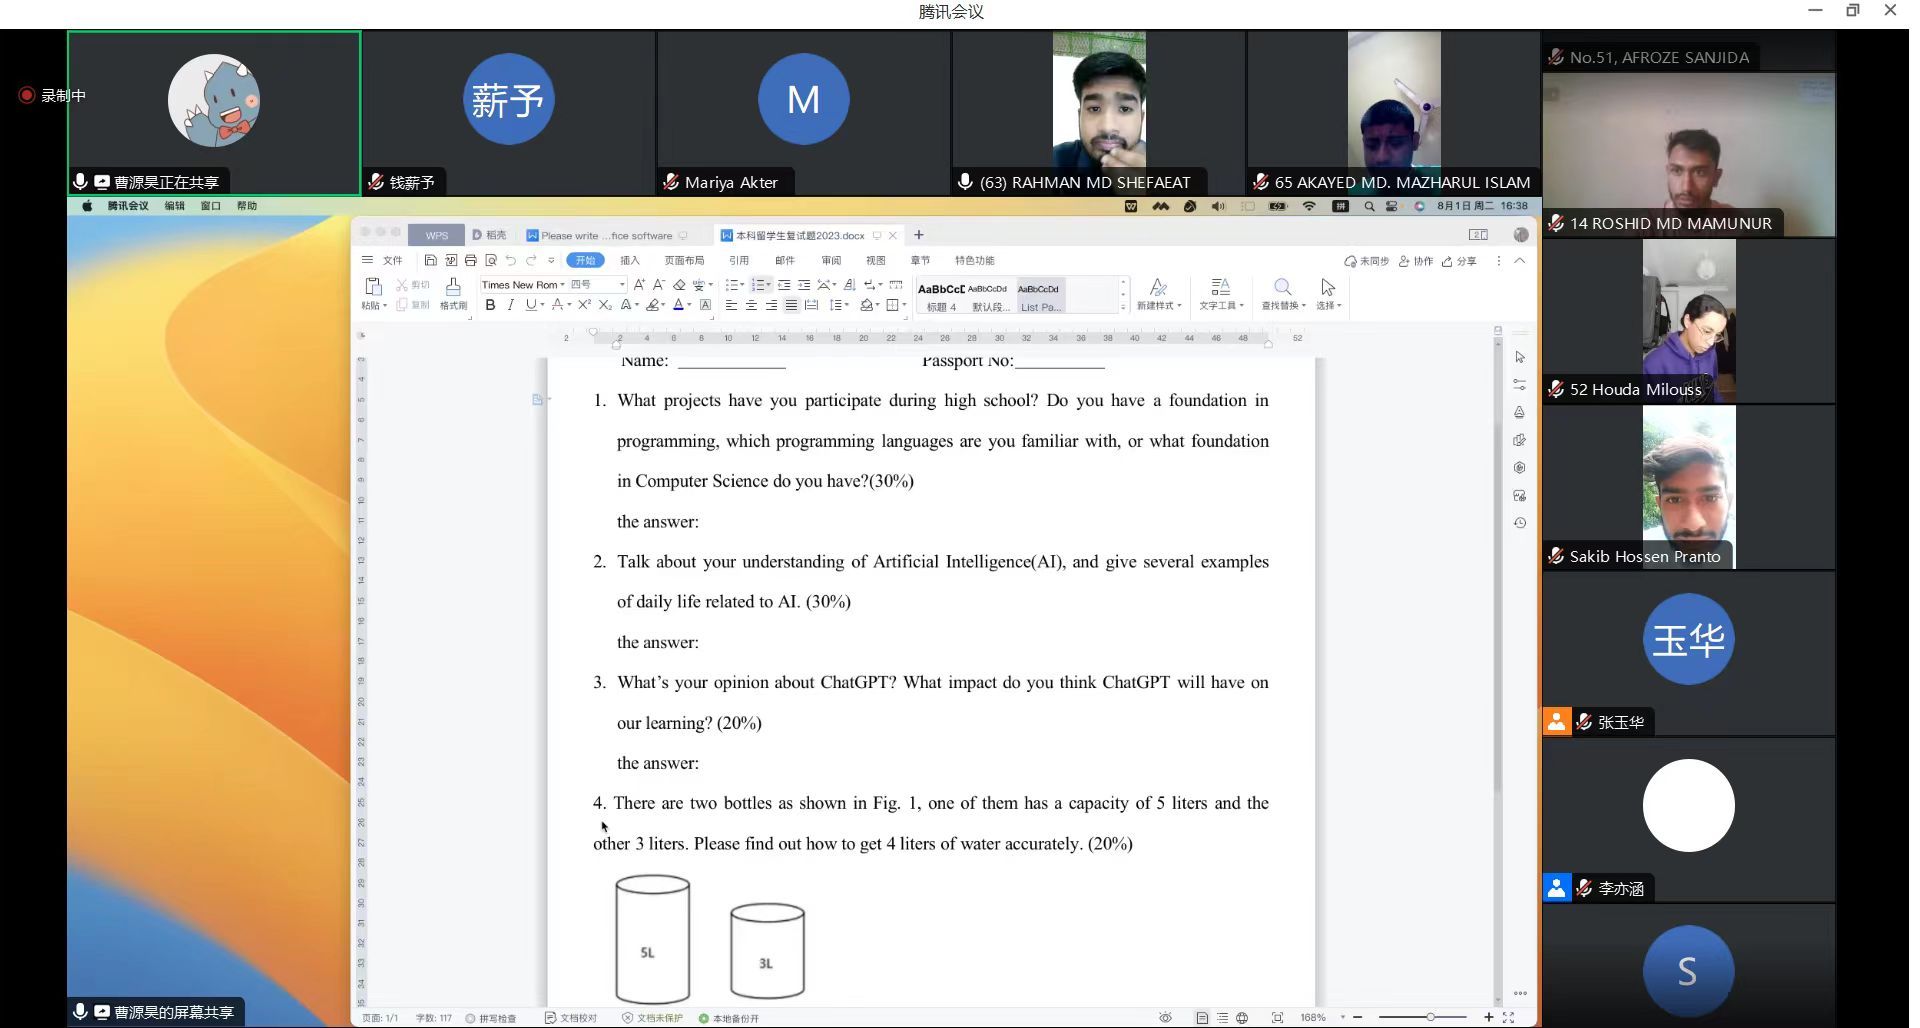Image resolution: width=1920 pixels, height=1028 pixels.
Task: Open the Select tool dropdown
Action: pos(1328,305)
